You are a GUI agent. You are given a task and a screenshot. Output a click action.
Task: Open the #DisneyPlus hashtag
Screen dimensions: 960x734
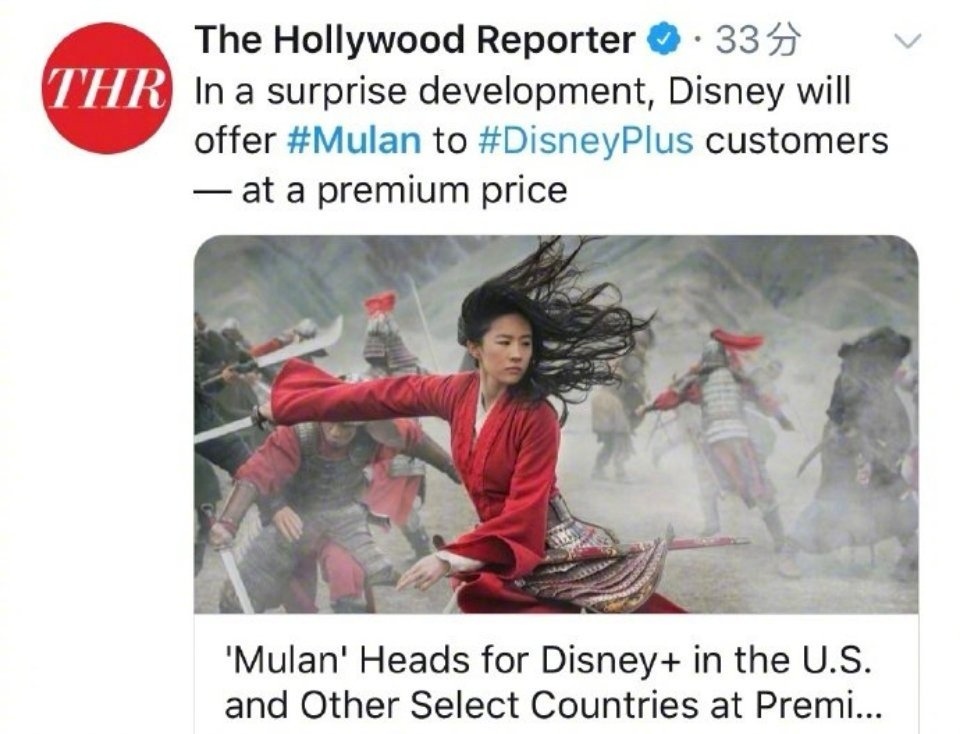[585, 141]
